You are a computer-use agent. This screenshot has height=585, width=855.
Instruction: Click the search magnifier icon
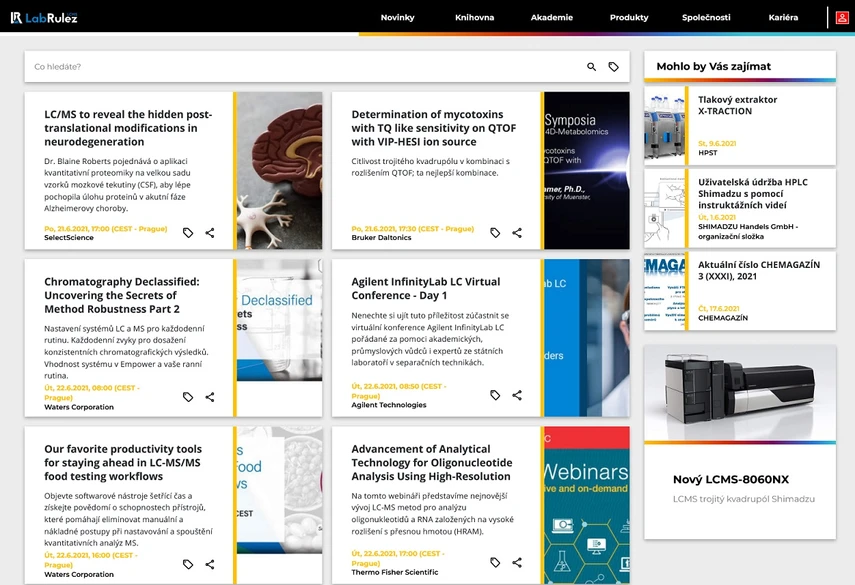(591, 67)
